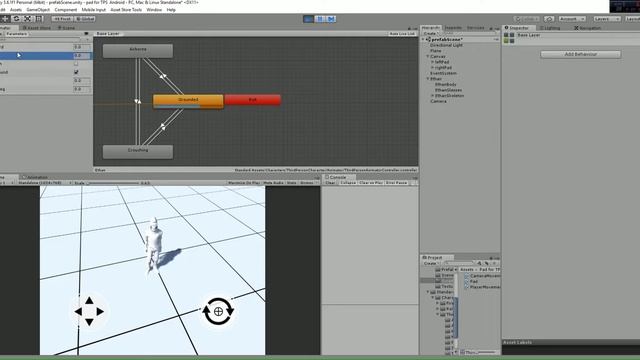Select the Camera object in Hierarchy
Image resolution: width=640 pixels, height=360 pixels.
(438, 101)
